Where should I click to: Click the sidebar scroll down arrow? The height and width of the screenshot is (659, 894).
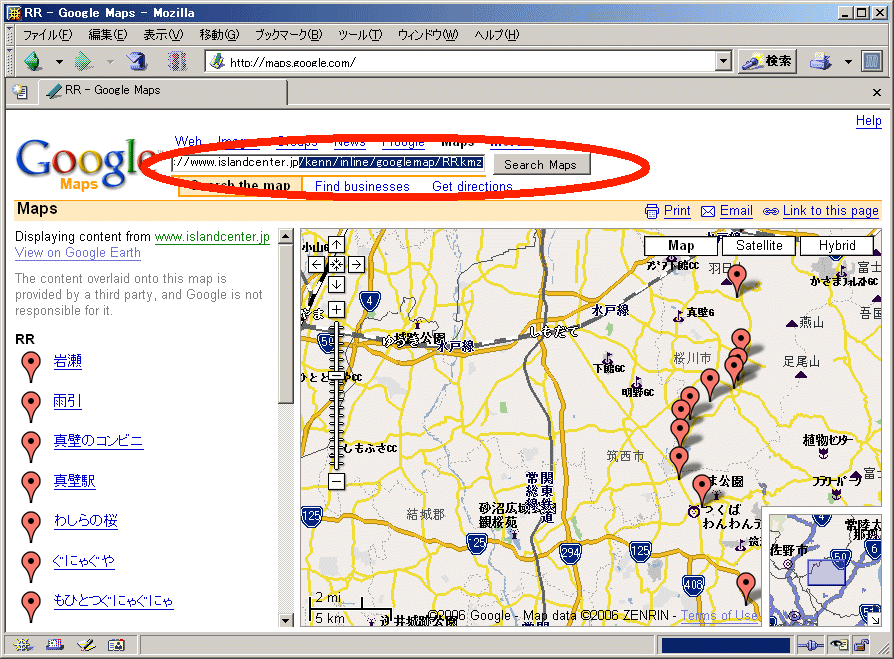[286, 620]
